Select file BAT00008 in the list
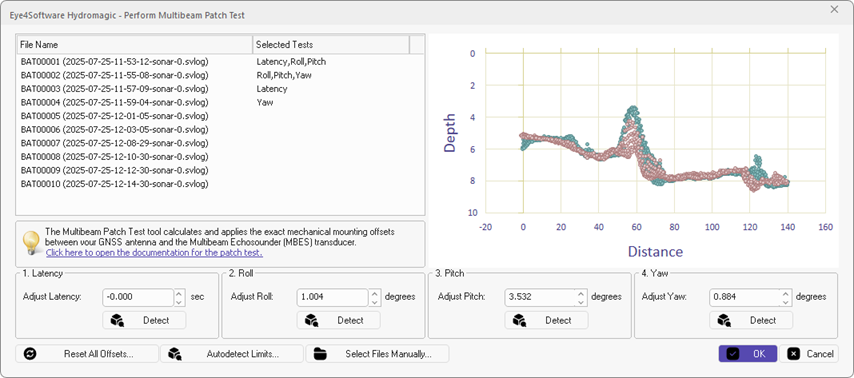This screenshot has width=854, height=378. [114, 157]
